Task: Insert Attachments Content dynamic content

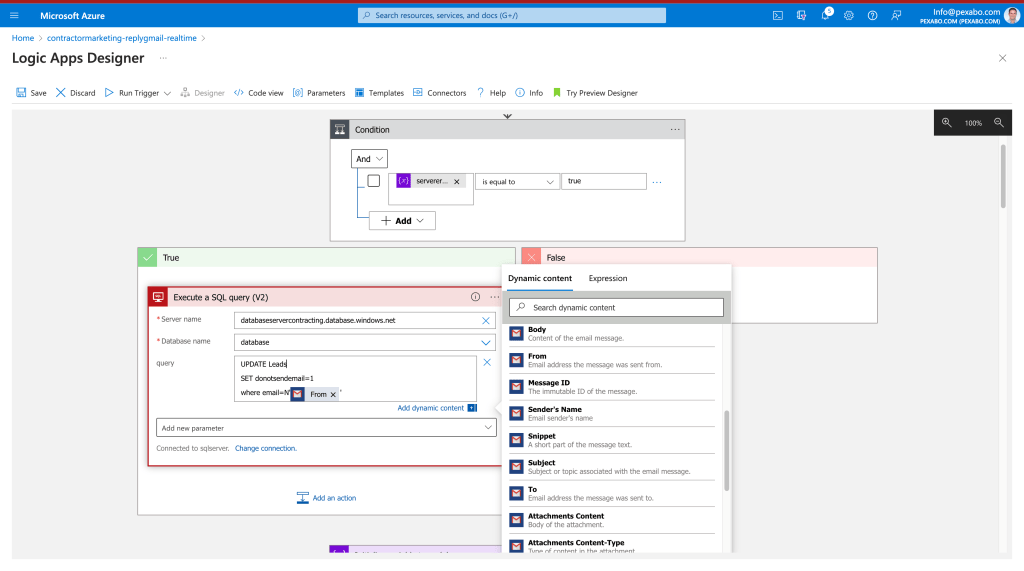Action: pos(612,520)
